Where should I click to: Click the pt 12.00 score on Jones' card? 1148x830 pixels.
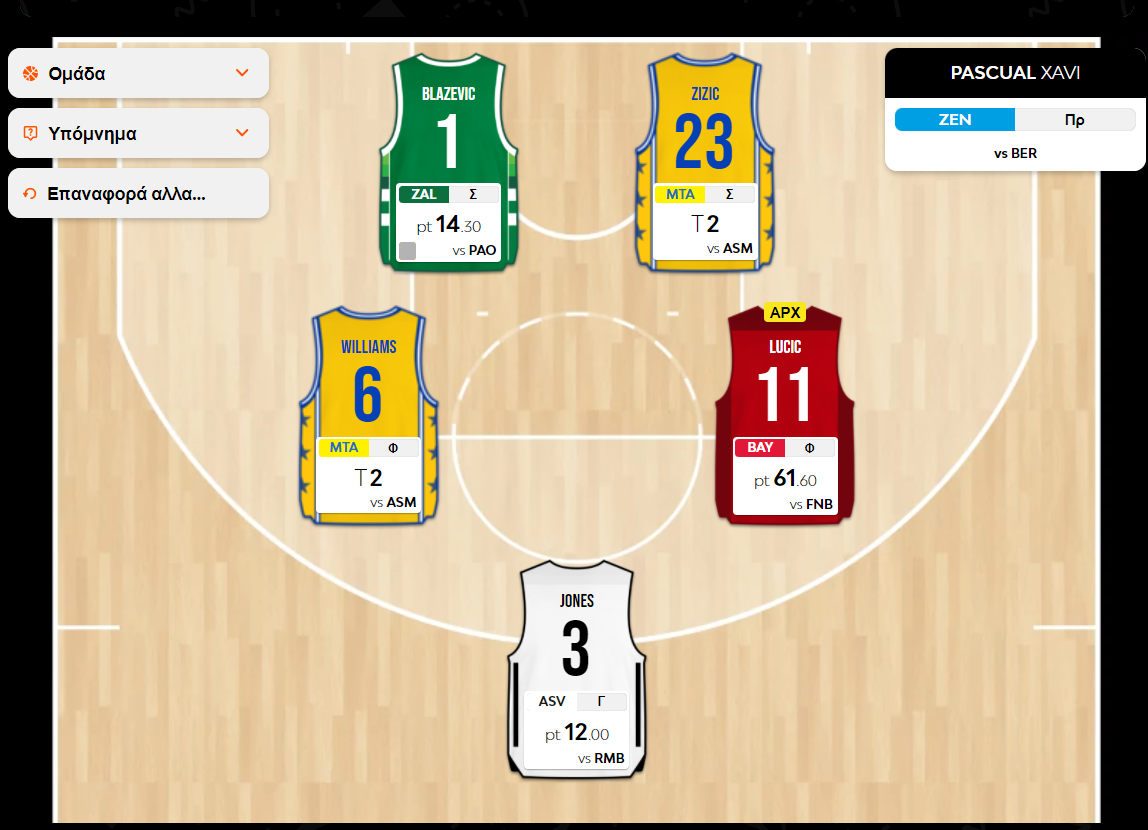576,734
